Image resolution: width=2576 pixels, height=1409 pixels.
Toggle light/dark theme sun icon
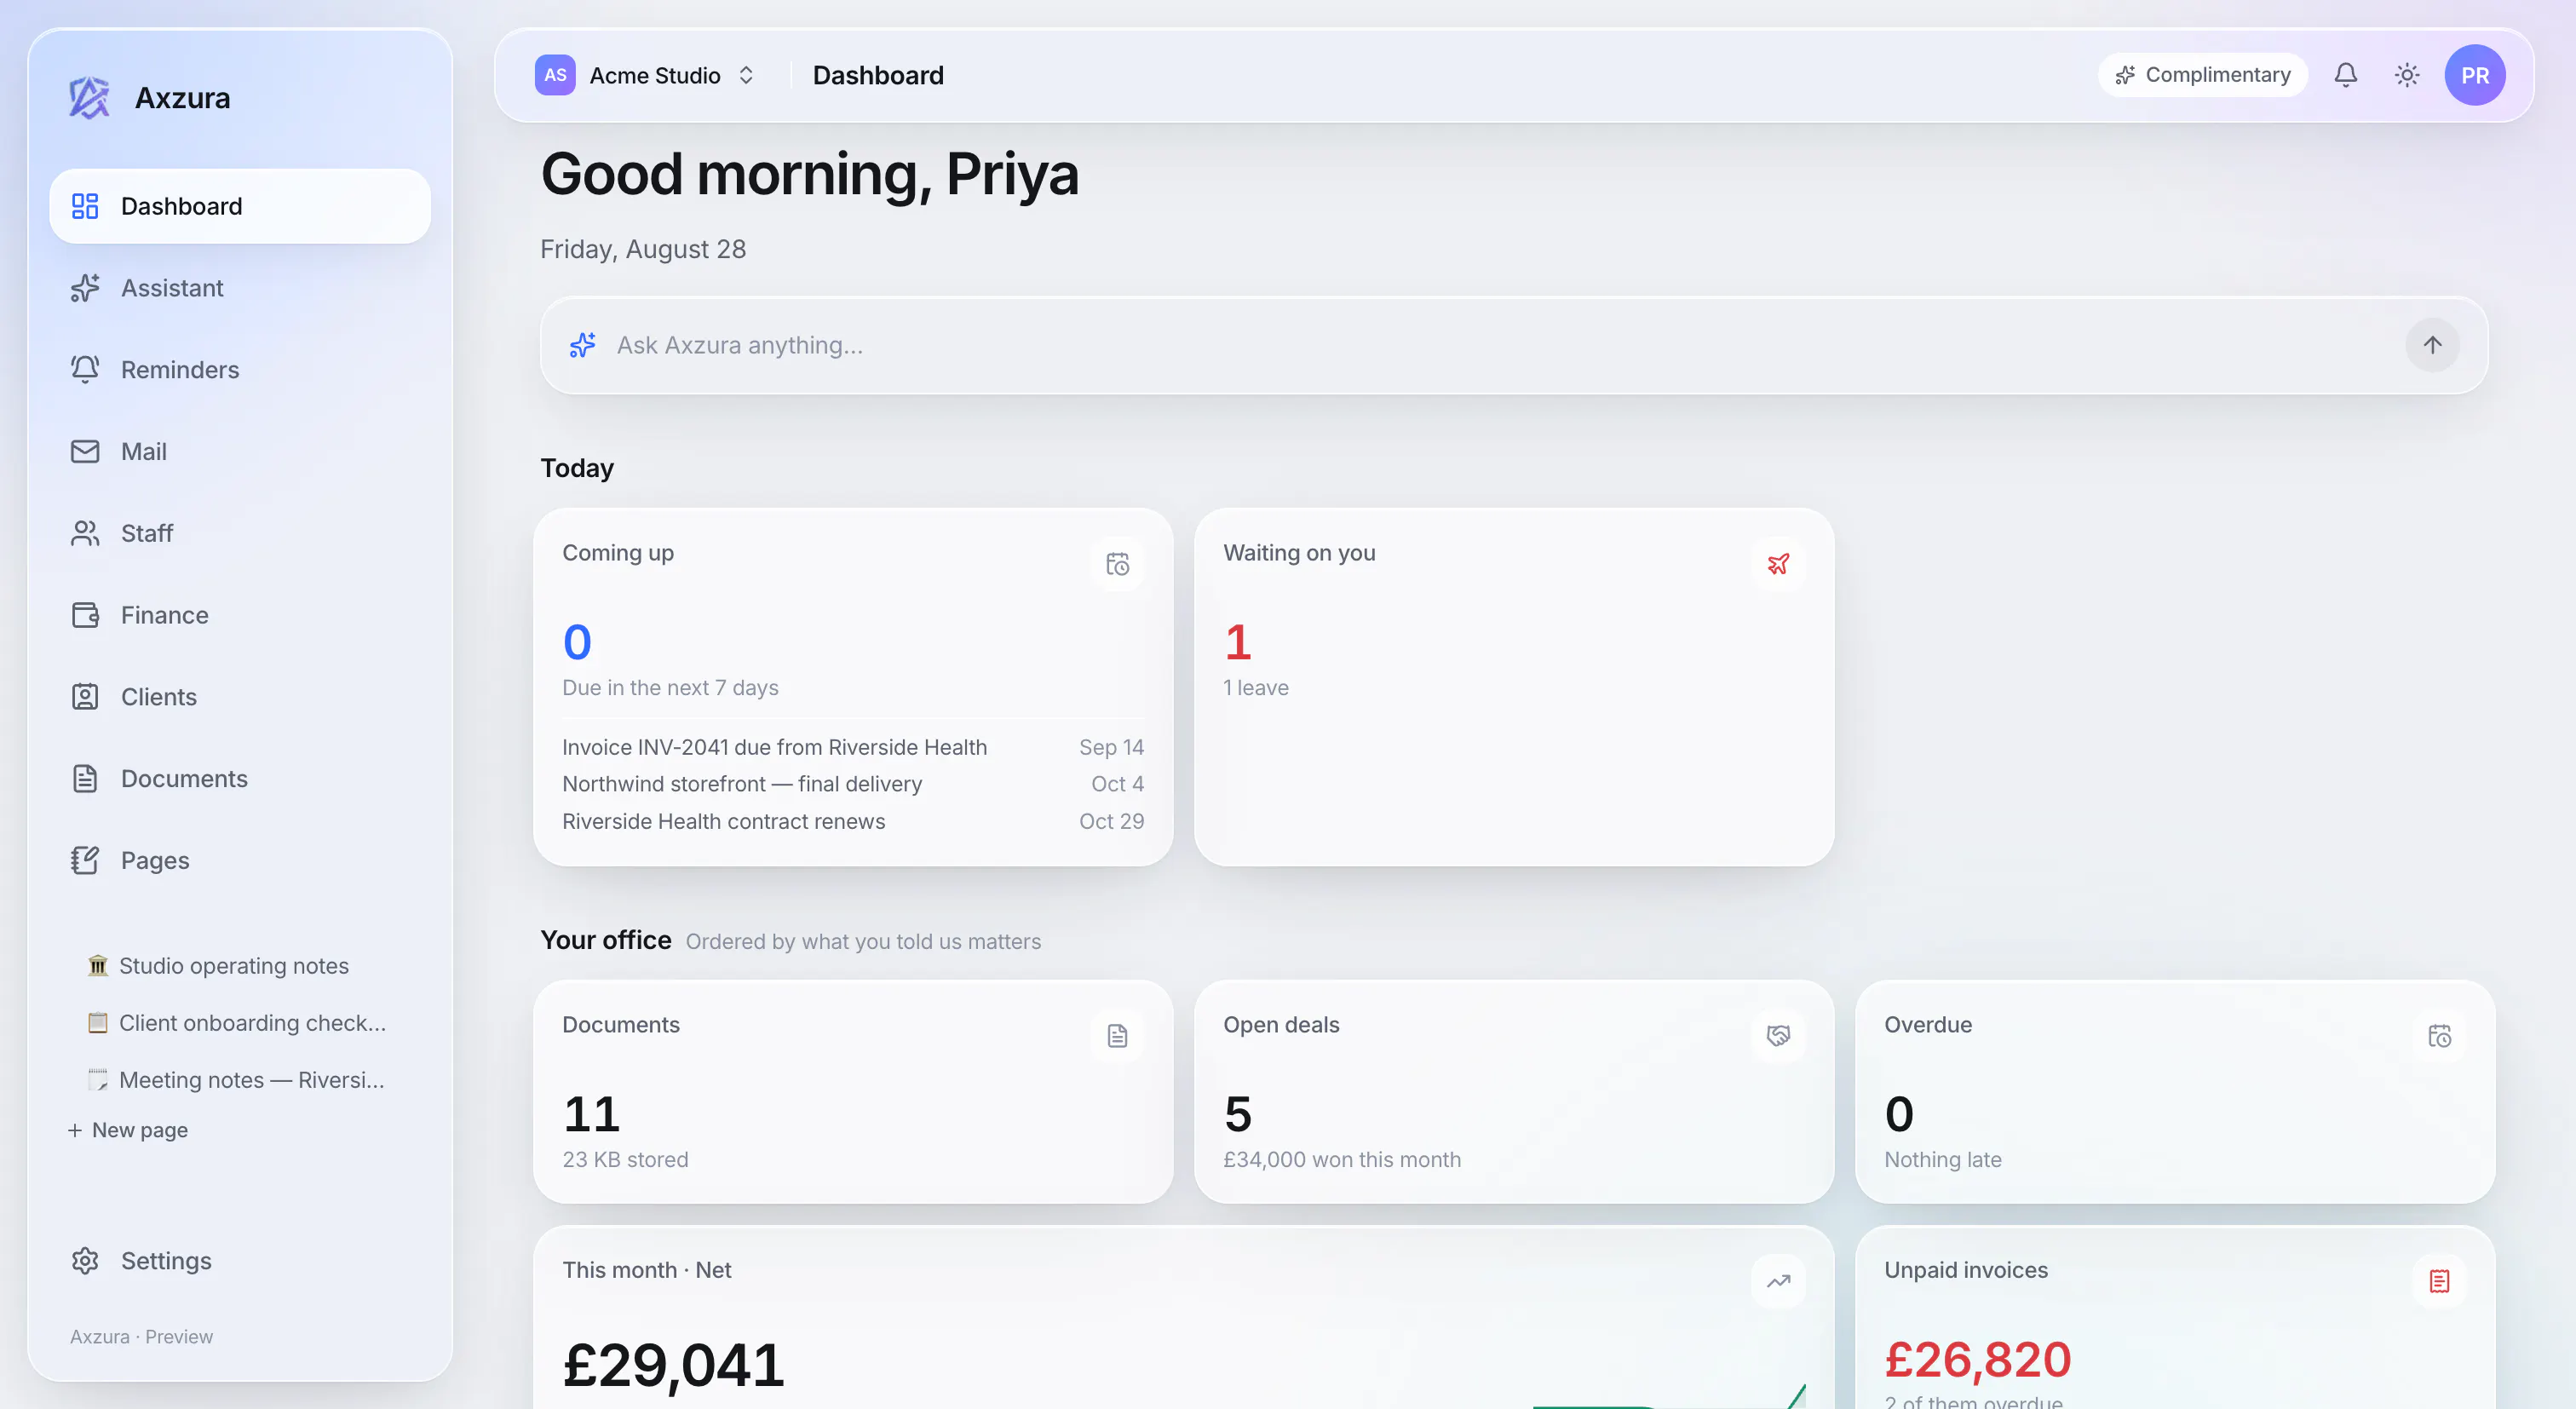pos(2406,75)
